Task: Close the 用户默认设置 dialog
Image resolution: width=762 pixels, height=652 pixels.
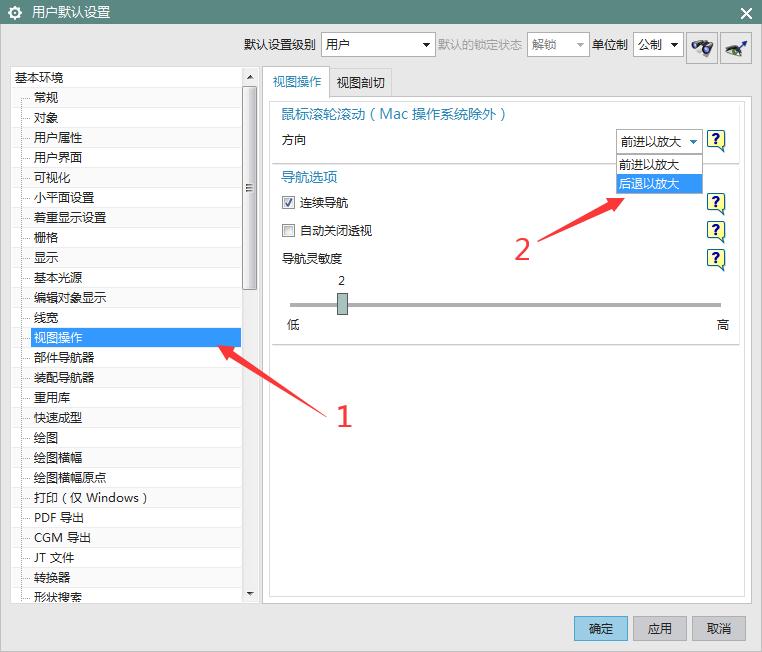Action: (x=746, y=13)
